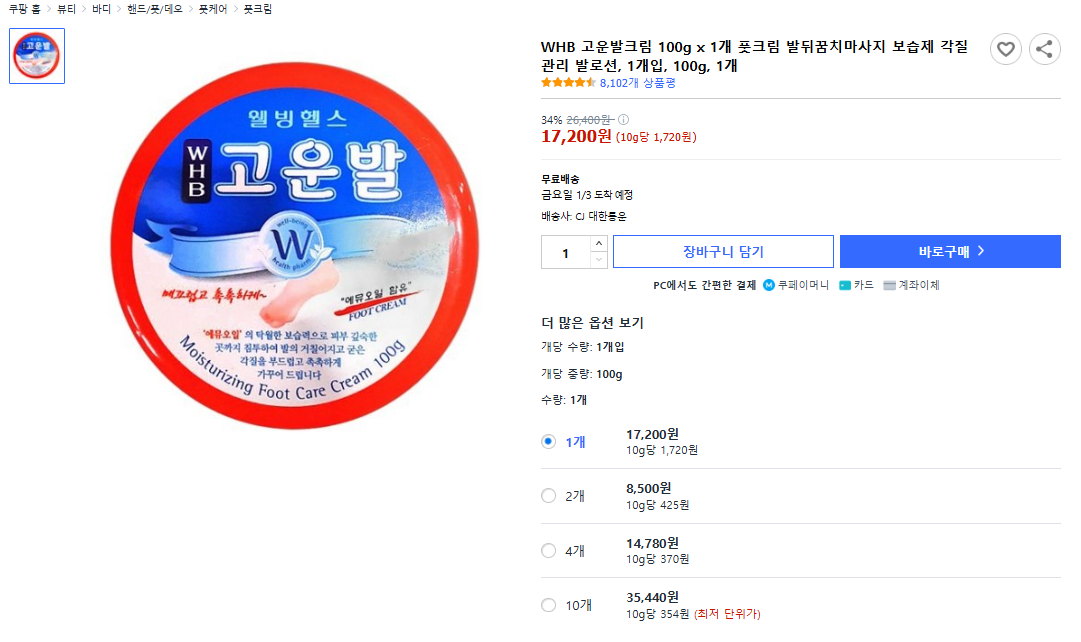Viewport: 1081px width, 642px height.
Task: Select the 2개 quantity option
Action: pos(548,495)
